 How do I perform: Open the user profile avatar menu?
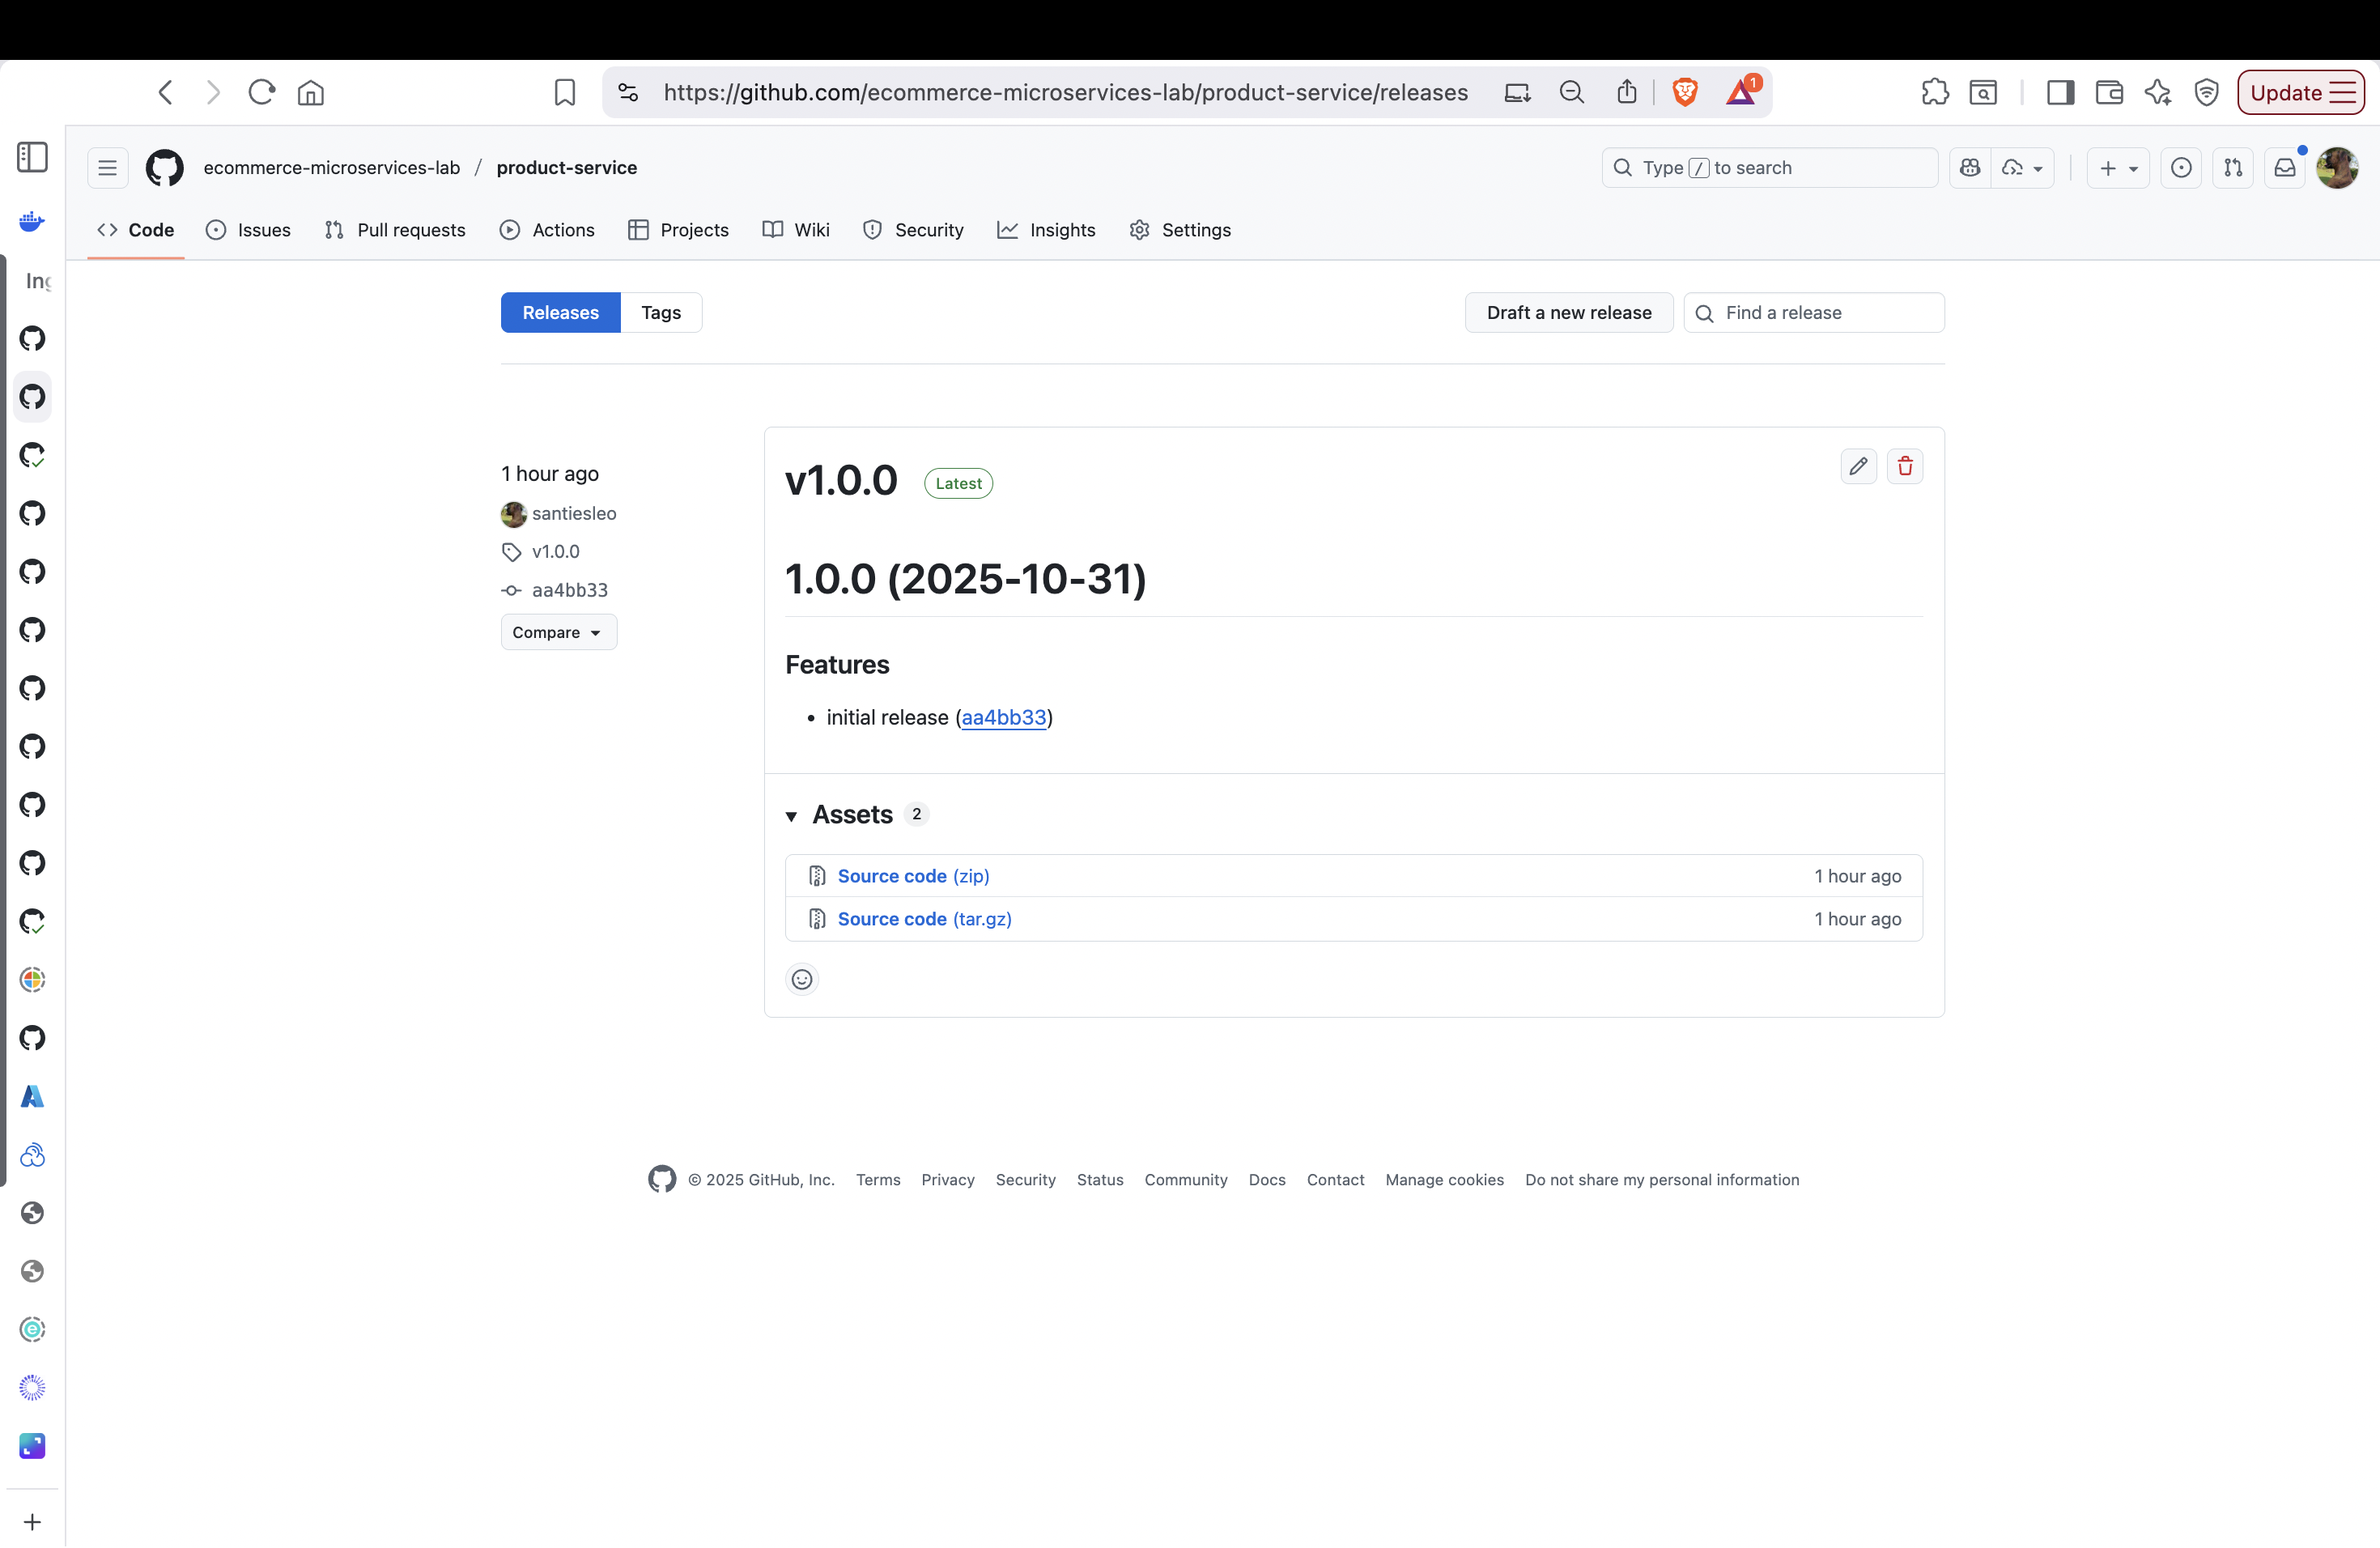pos(2337,168)
